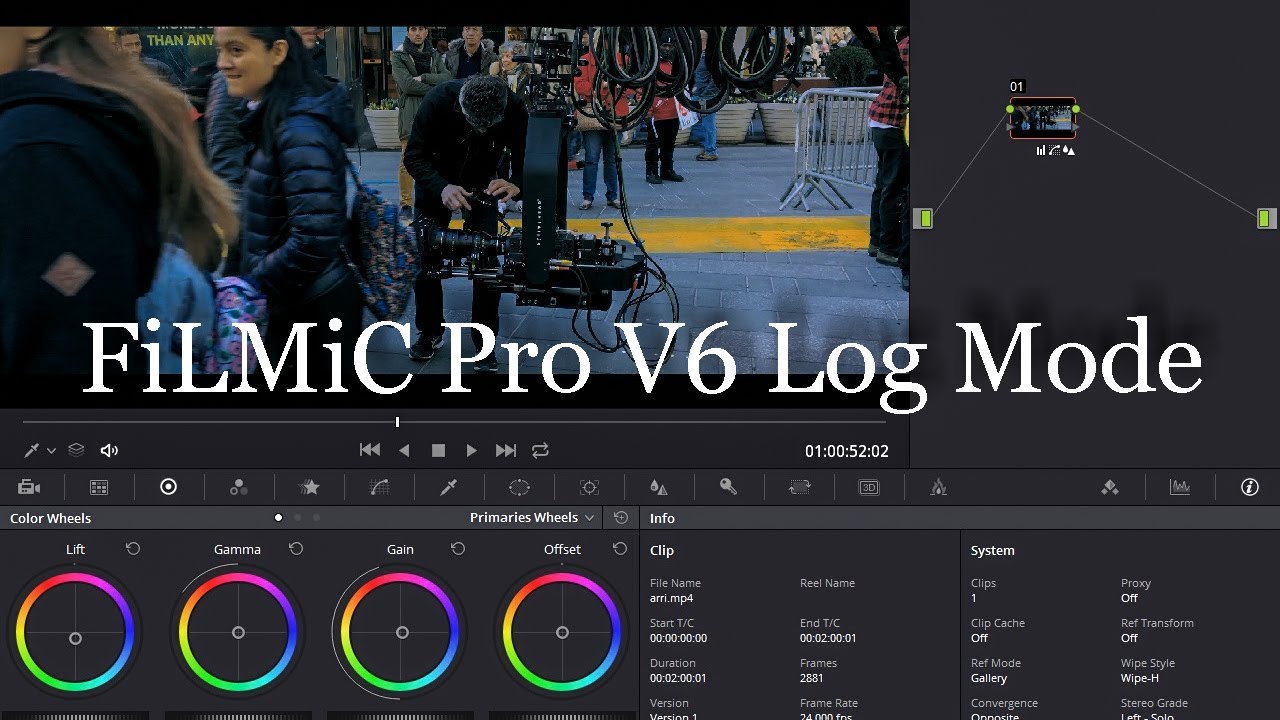The height and width of the screenshot is (720, 1280).
Task: Expand the viewer picker tool options chevron
Action: coord(51,451)
